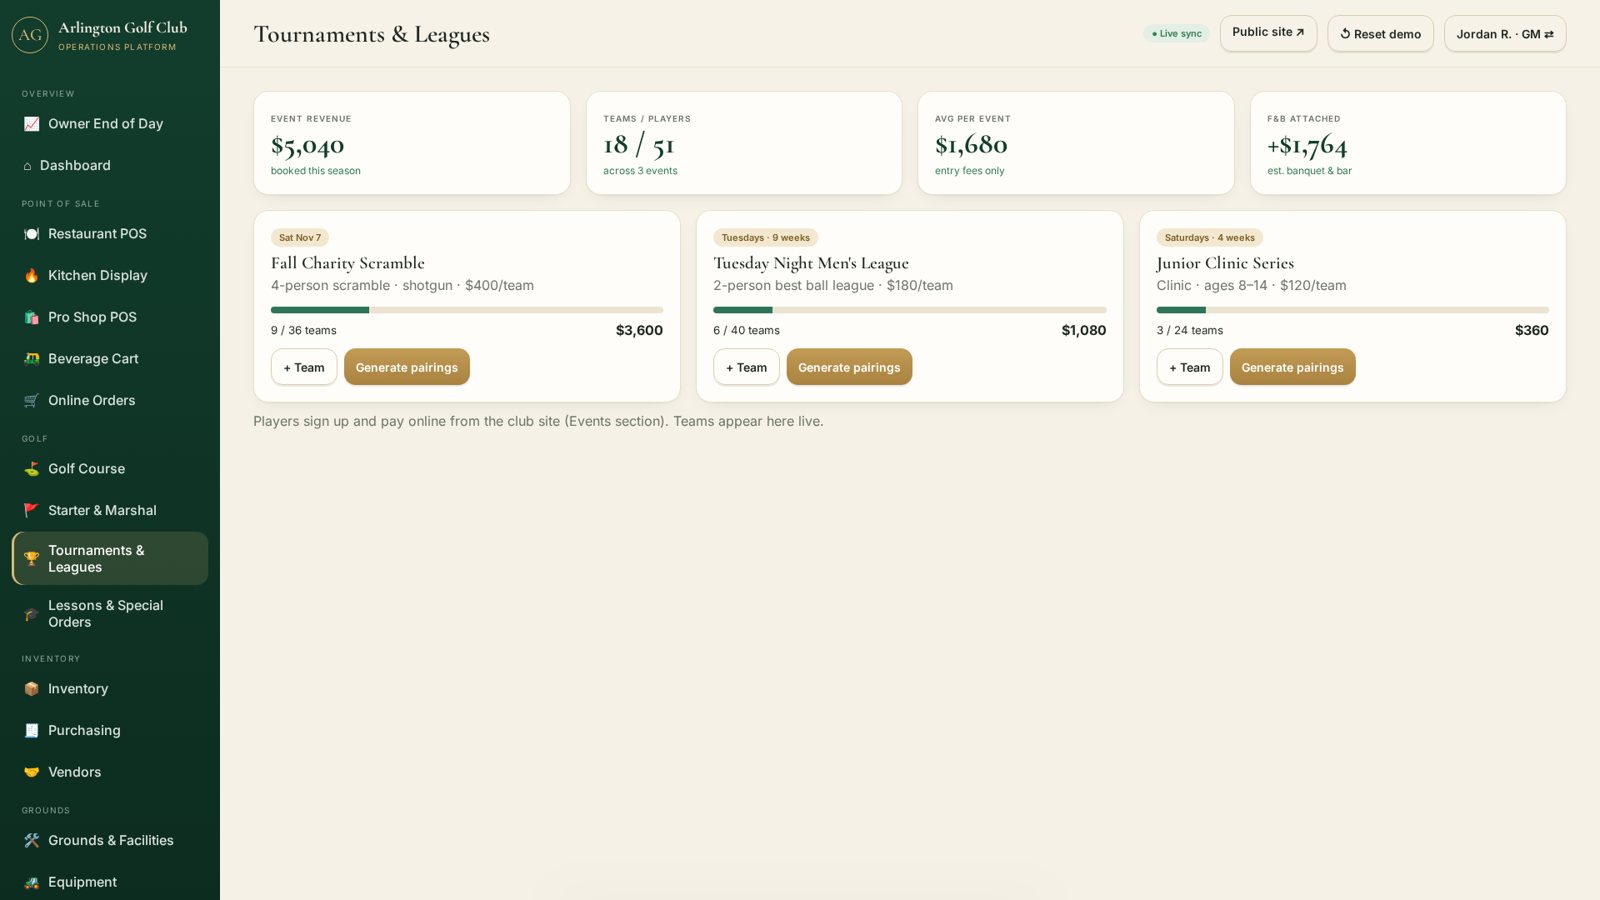Click the Owner End of Day chart icon
The width and height of the screenshot is (1600, 900).
pos(31,124)
